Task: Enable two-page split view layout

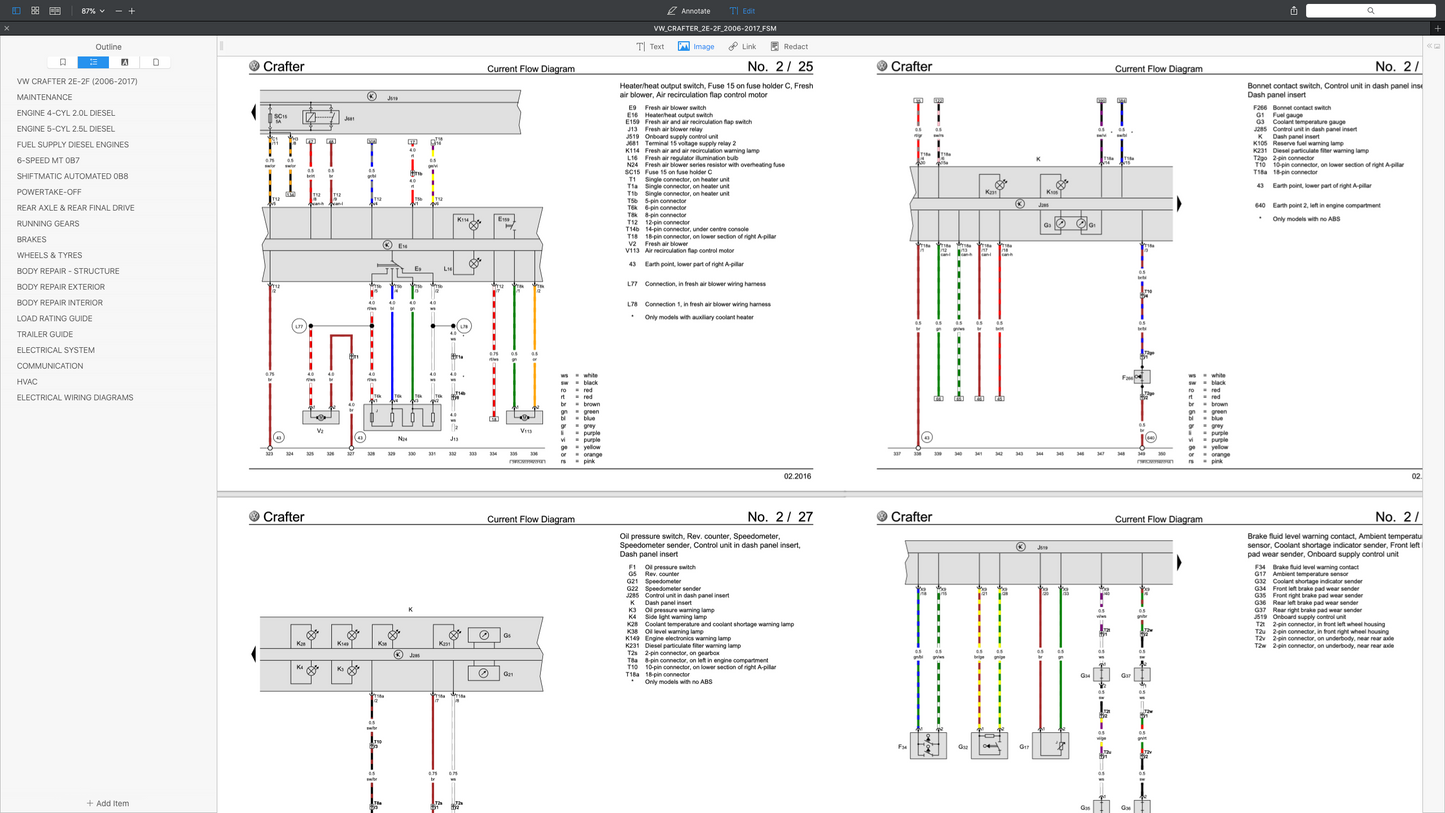Action: click(55, 11)
